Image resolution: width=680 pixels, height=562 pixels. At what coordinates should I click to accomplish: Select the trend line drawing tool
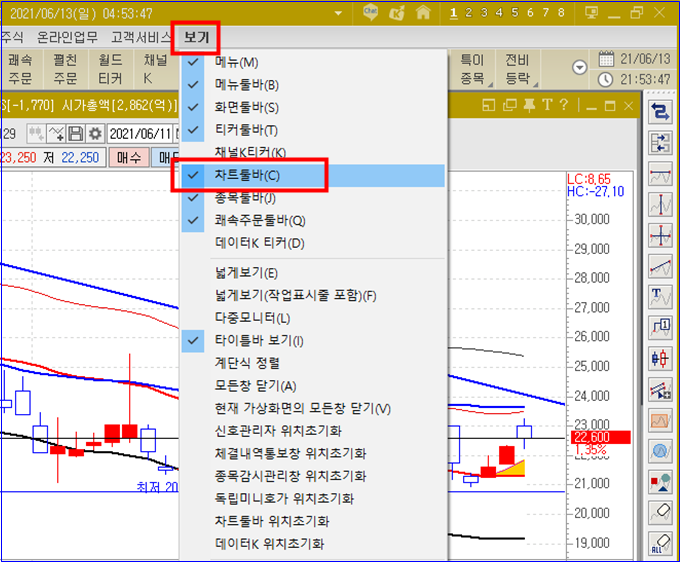[660, 267]
